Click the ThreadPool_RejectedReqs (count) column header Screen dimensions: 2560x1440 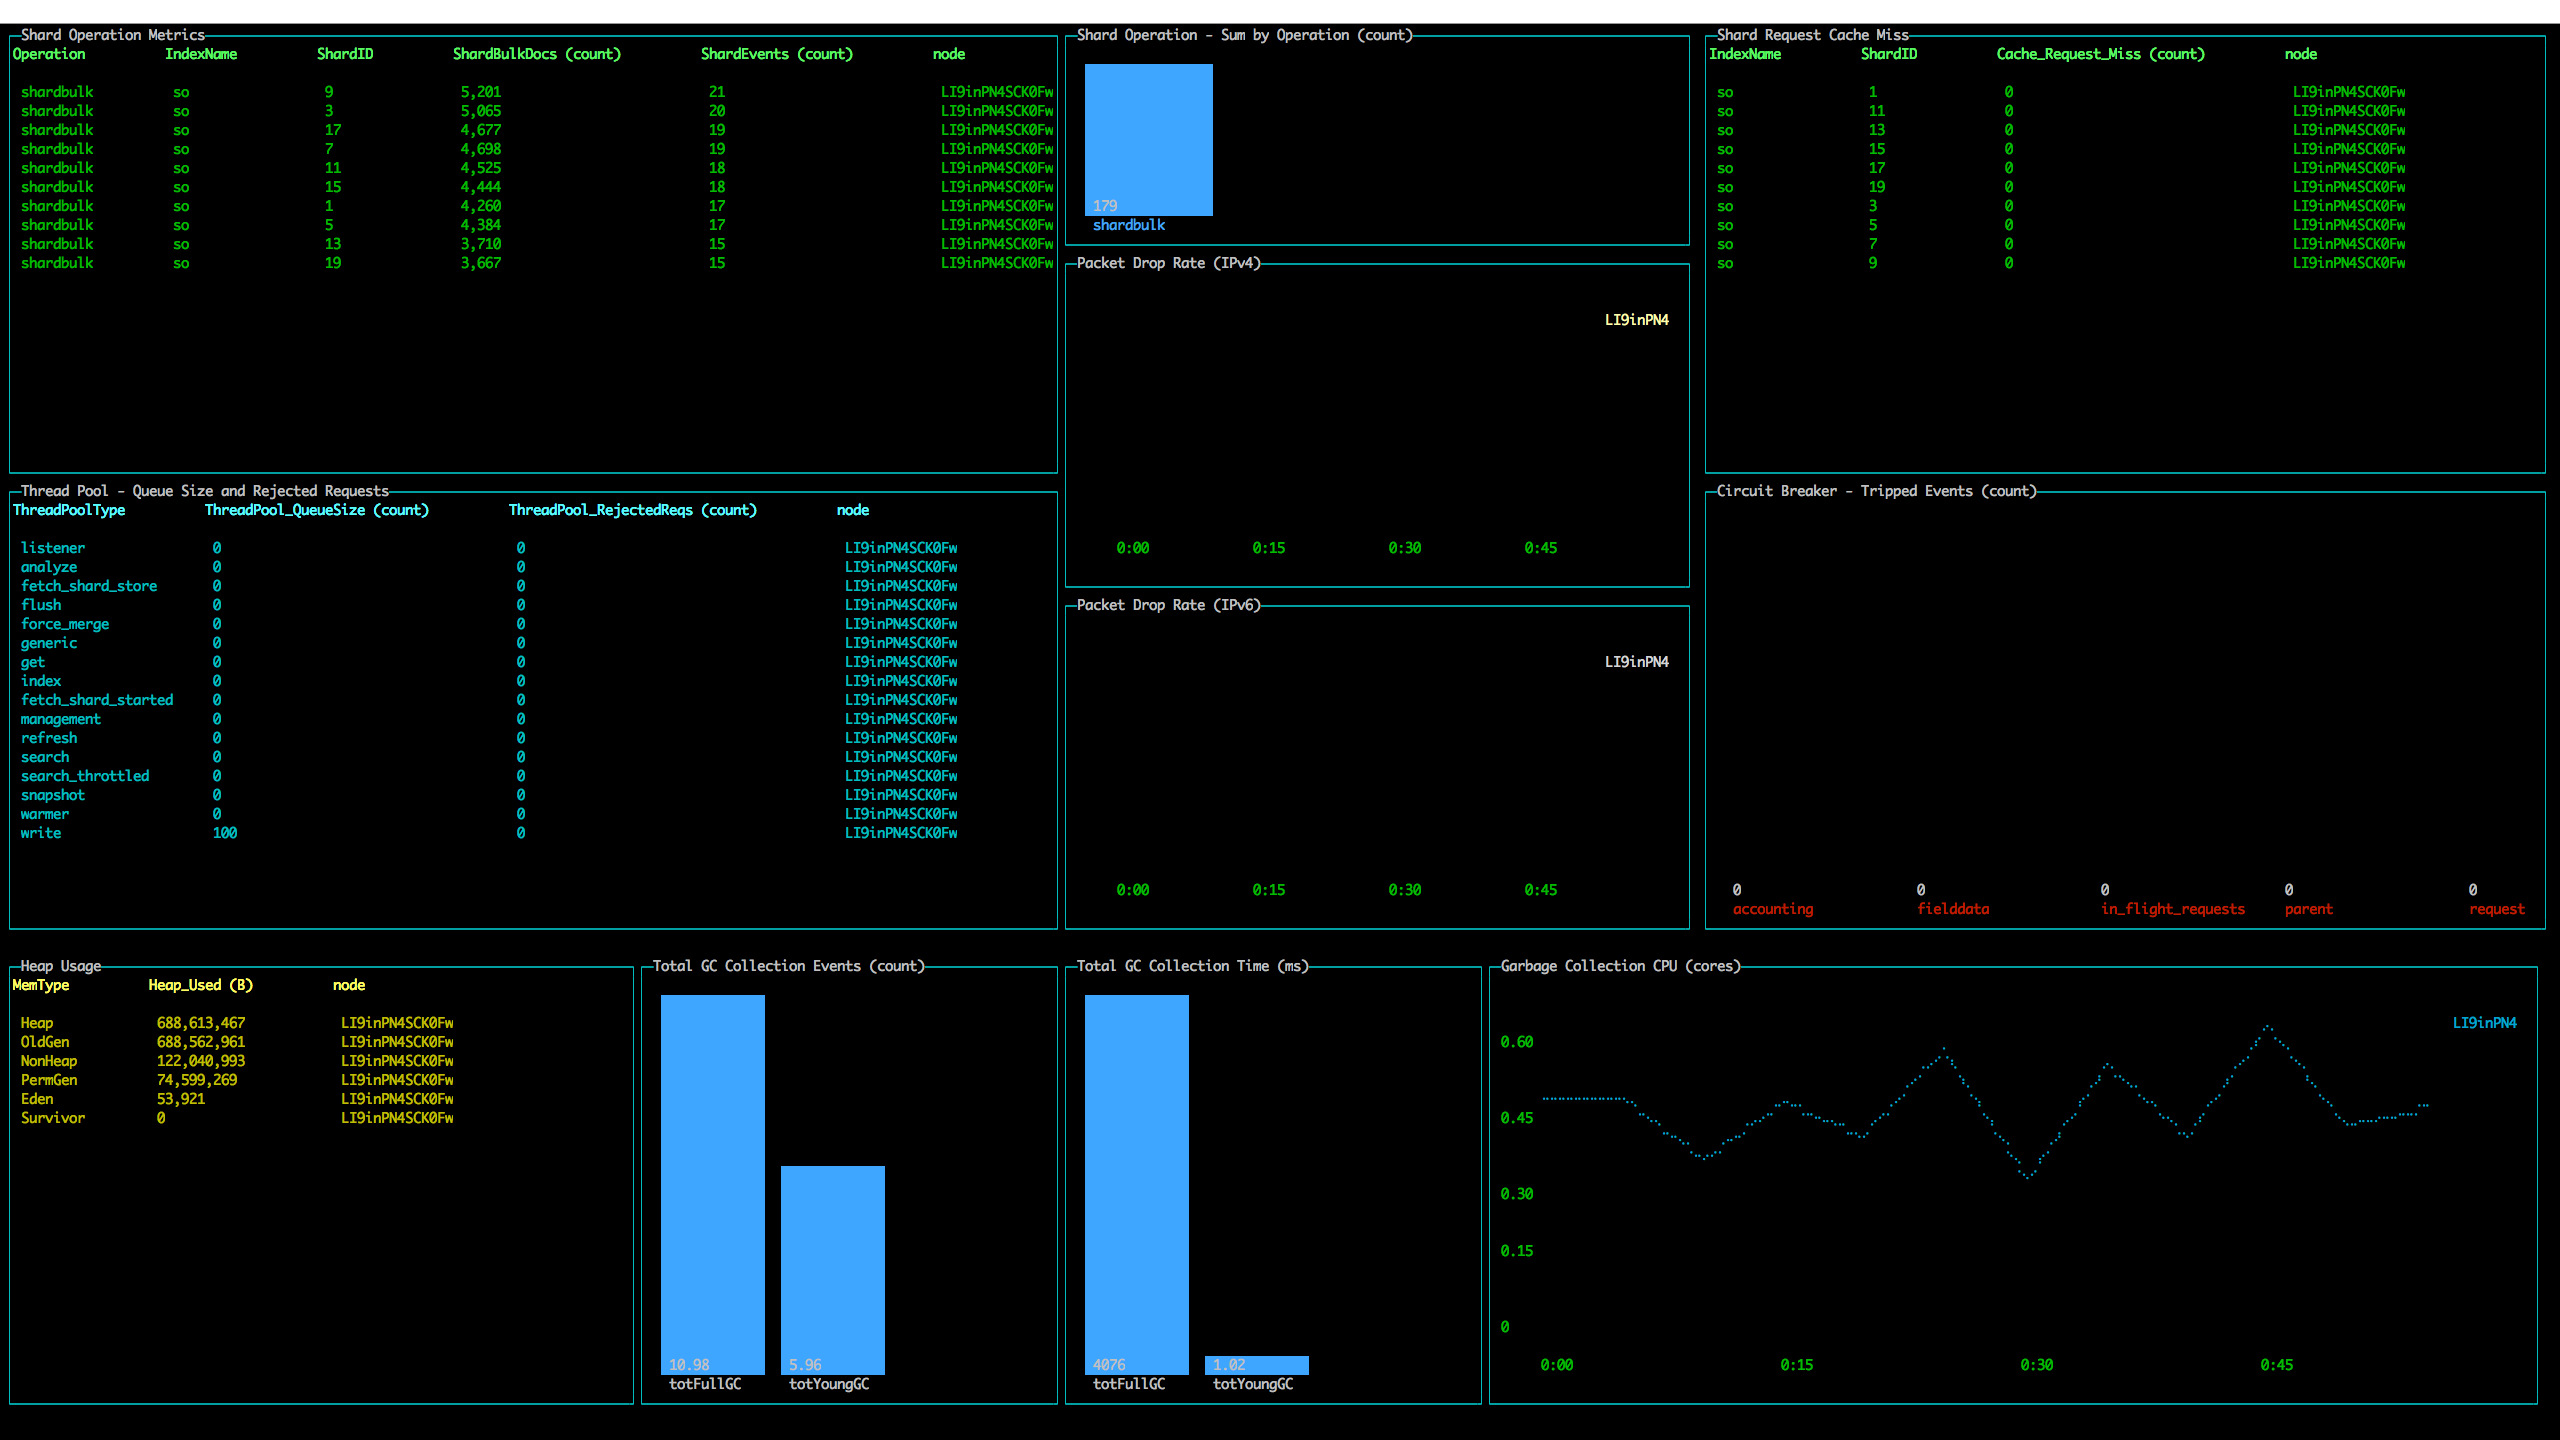tap(632, 510)
